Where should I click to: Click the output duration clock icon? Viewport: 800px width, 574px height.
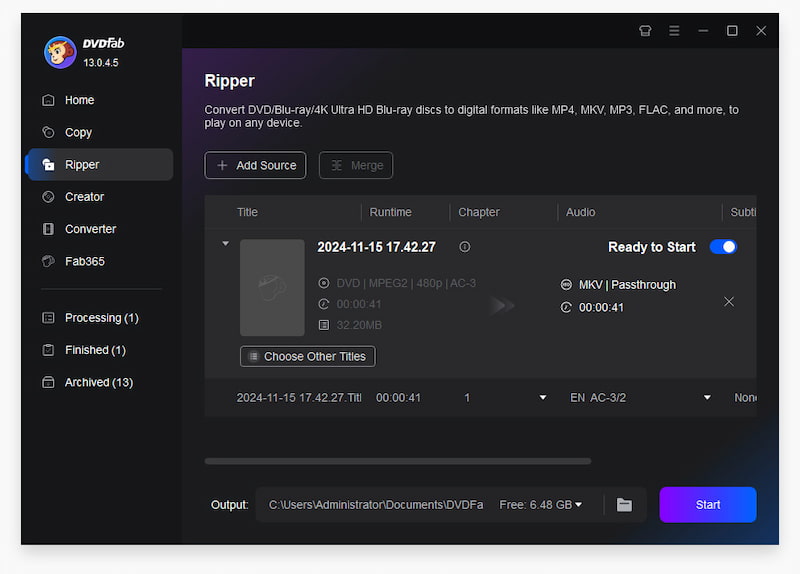[x=566, y=307]
